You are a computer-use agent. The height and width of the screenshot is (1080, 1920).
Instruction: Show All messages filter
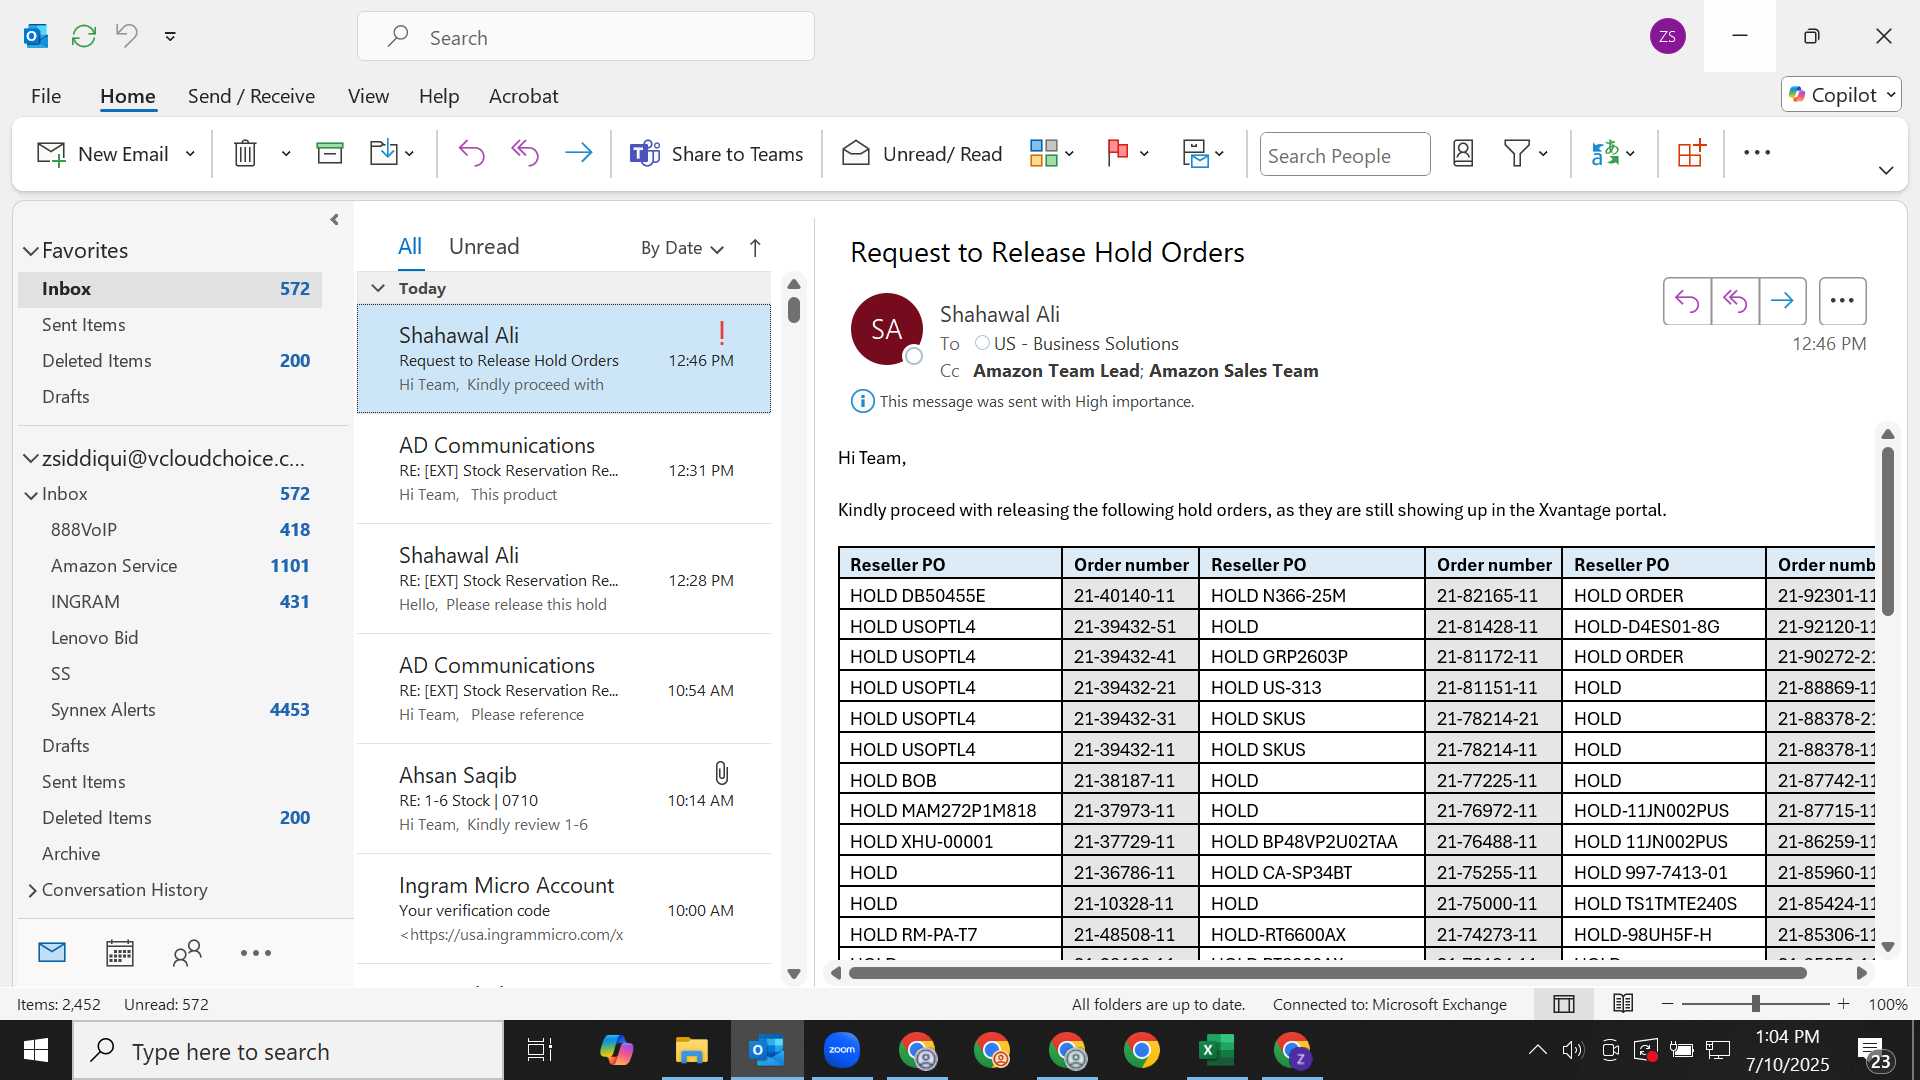point(410,247)
